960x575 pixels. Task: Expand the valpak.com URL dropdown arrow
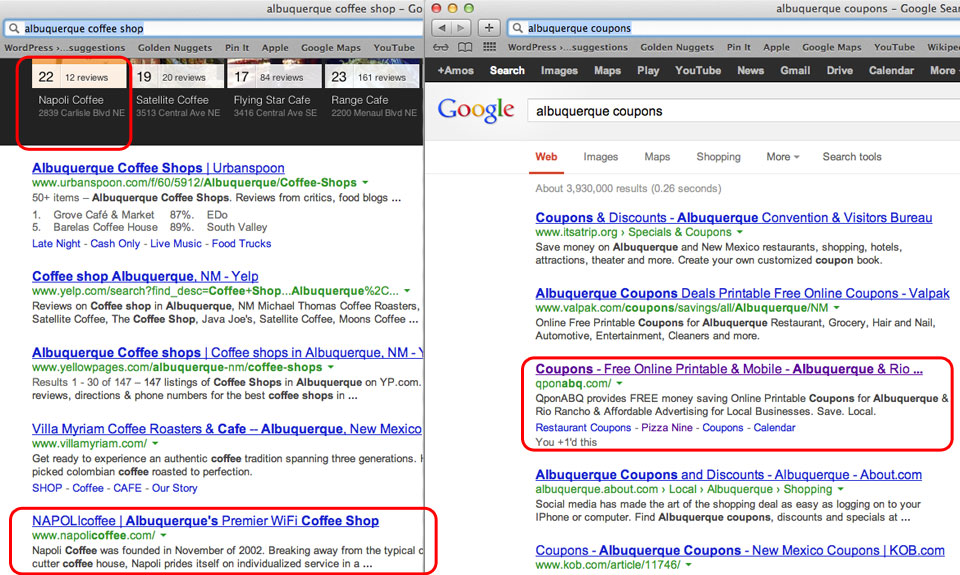pos(836,308)
